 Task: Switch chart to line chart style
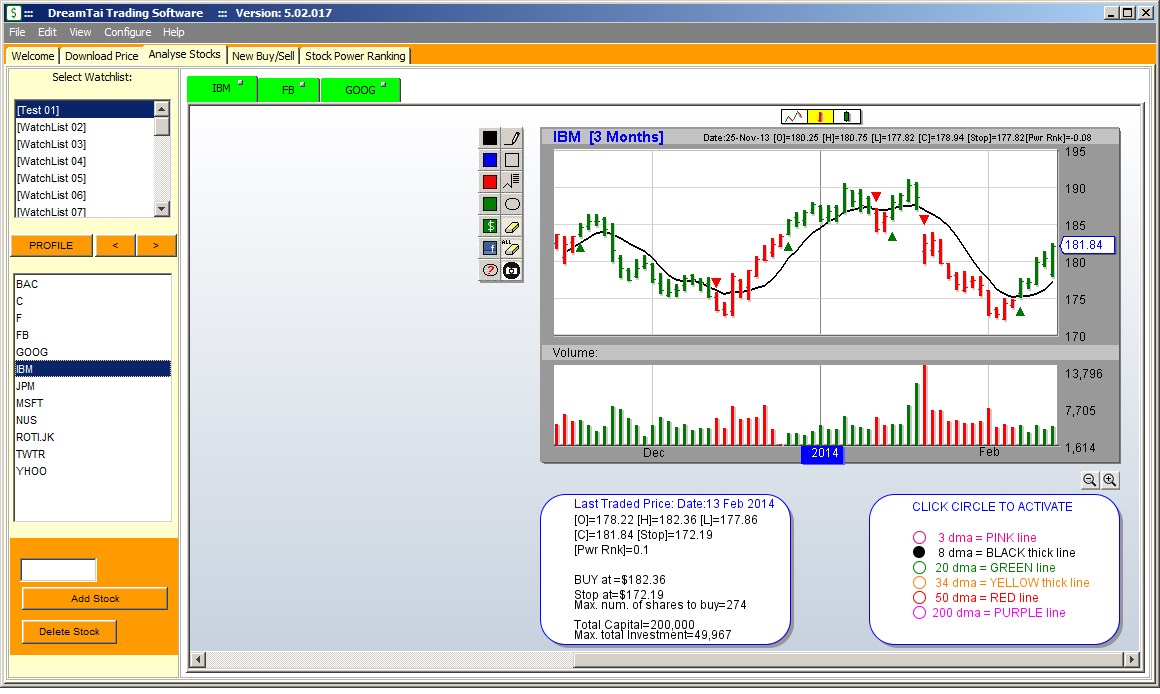point(794,117)
